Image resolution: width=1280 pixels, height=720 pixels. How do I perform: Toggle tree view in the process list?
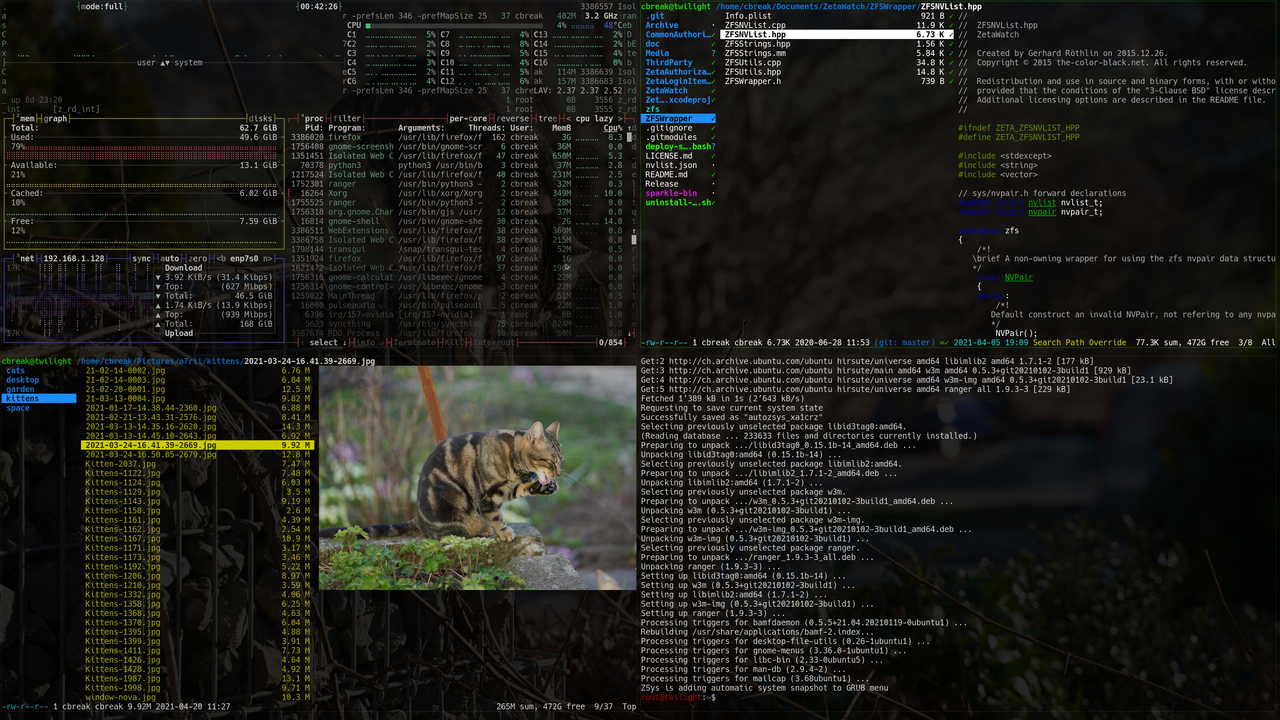tap(548, 118)
